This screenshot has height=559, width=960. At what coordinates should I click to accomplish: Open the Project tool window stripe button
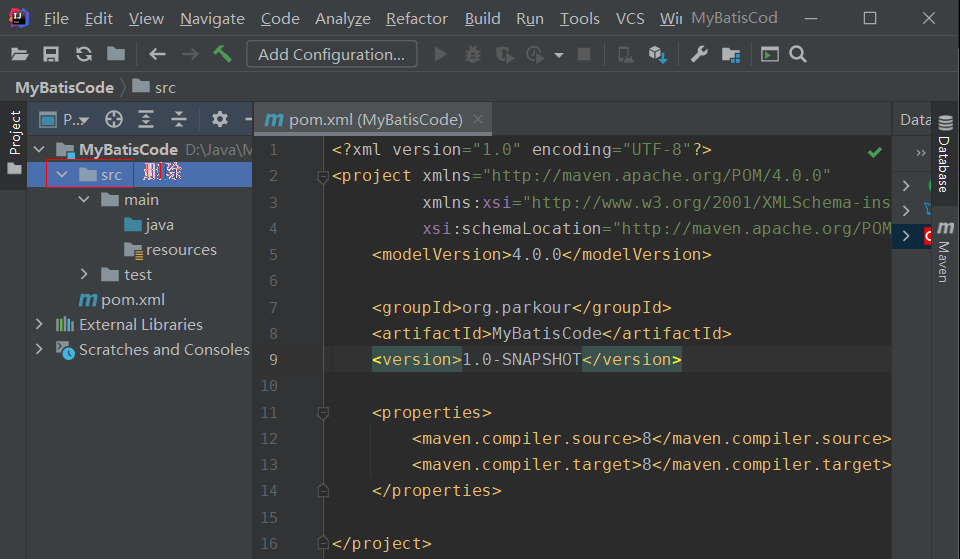[14, 142]
